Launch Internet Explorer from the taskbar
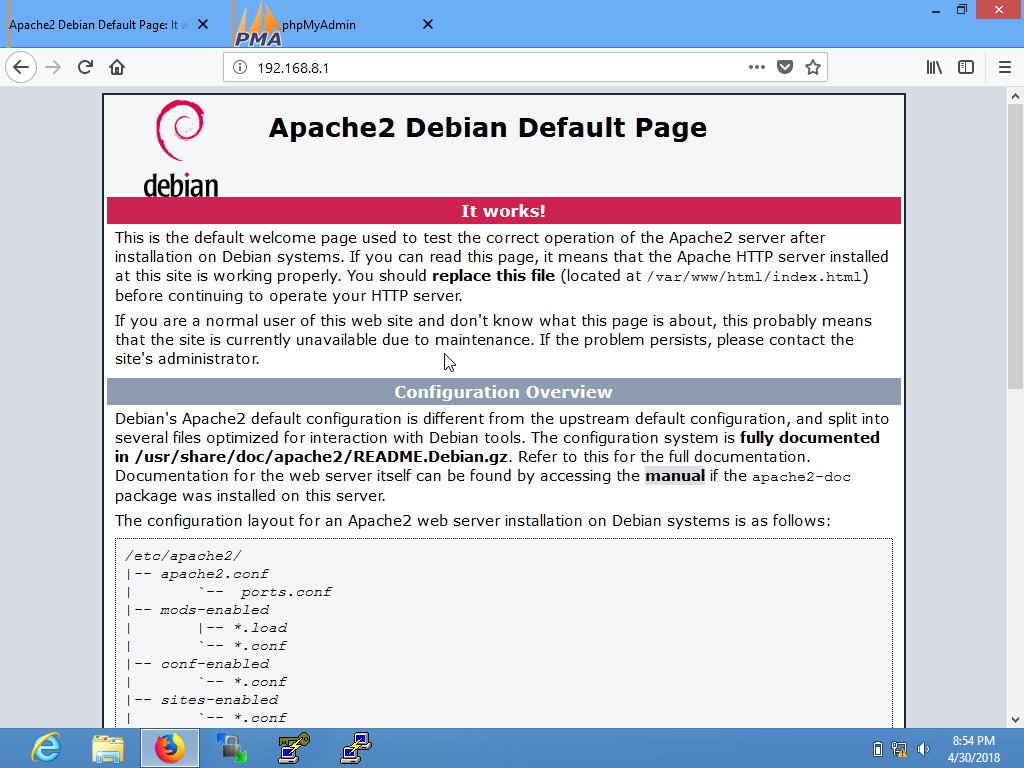 [x=46, y=748]
